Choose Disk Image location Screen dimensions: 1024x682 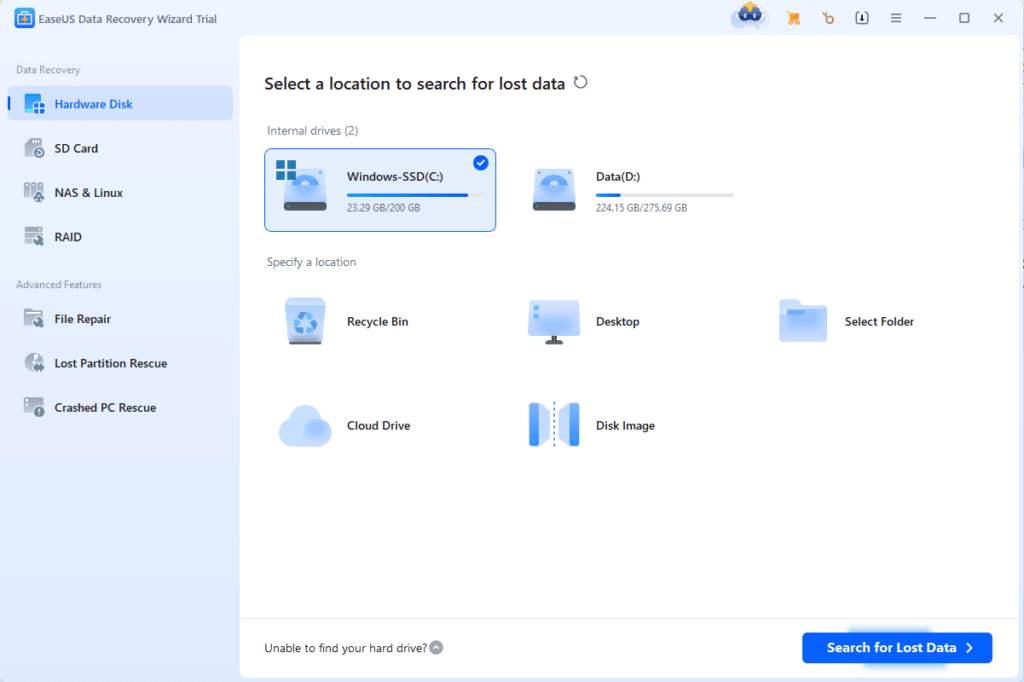coord(592,425)
